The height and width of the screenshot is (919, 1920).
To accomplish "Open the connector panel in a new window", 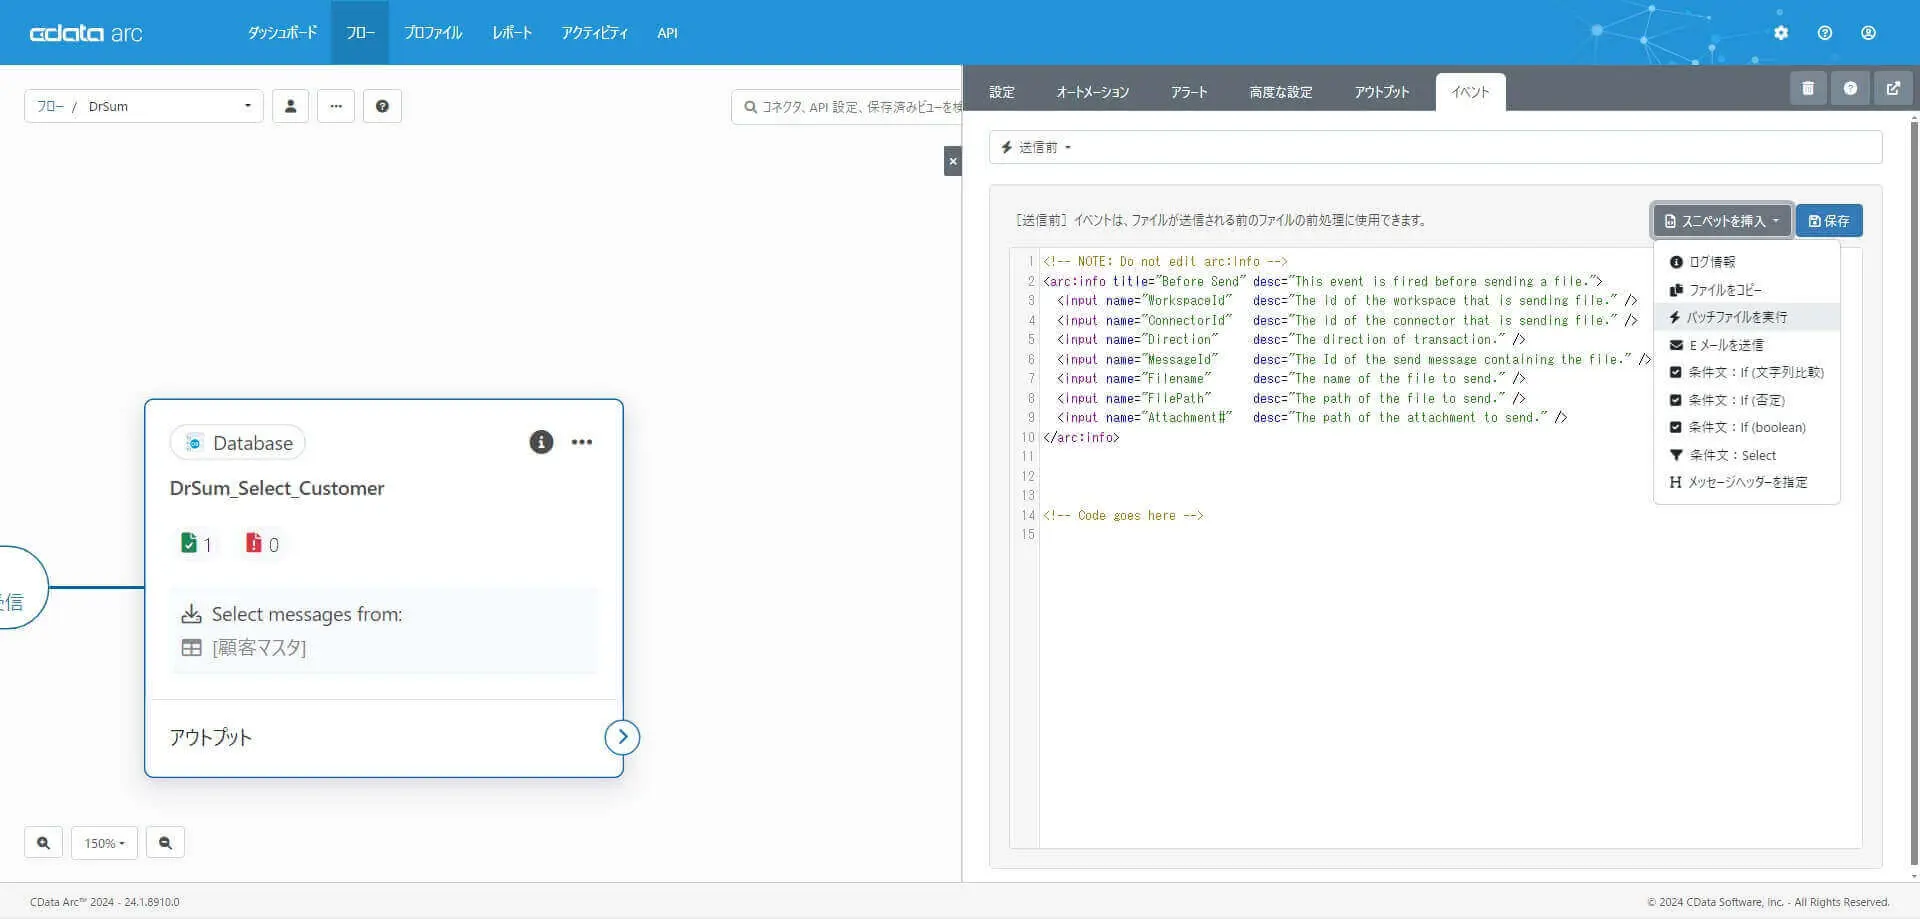I will pos(1893,89).
